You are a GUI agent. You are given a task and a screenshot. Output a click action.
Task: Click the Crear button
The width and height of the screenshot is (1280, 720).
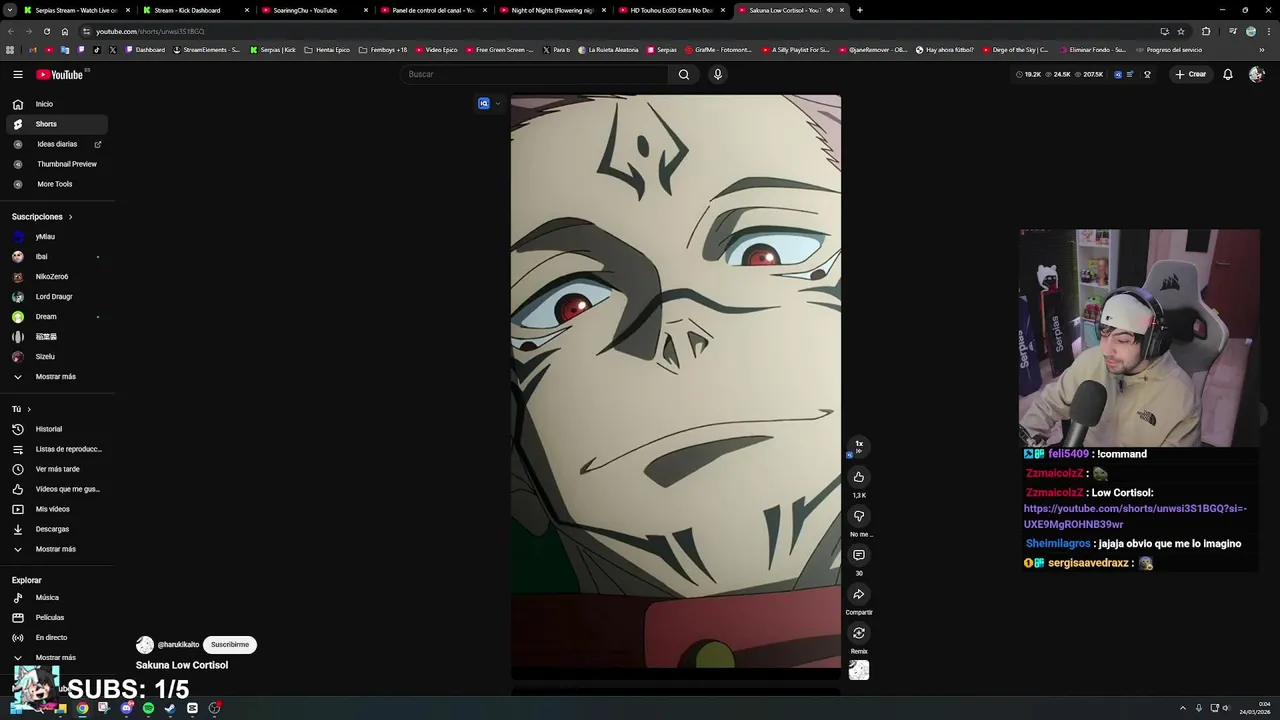tap(1190, 74)
